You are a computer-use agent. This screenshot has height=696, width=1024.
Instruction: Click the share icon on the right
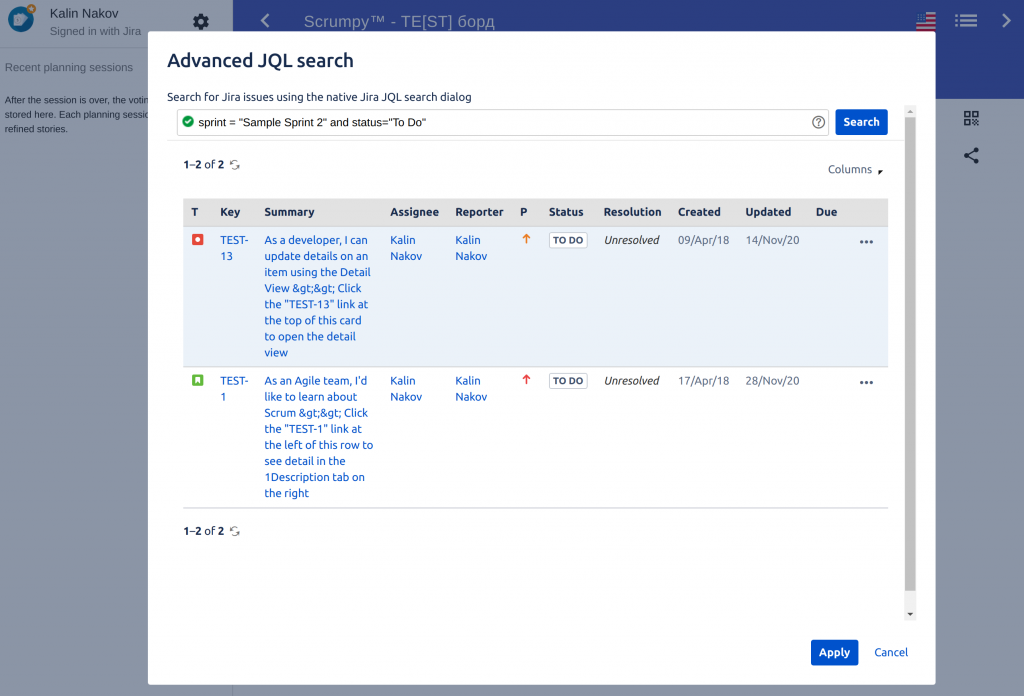[971, 155]
